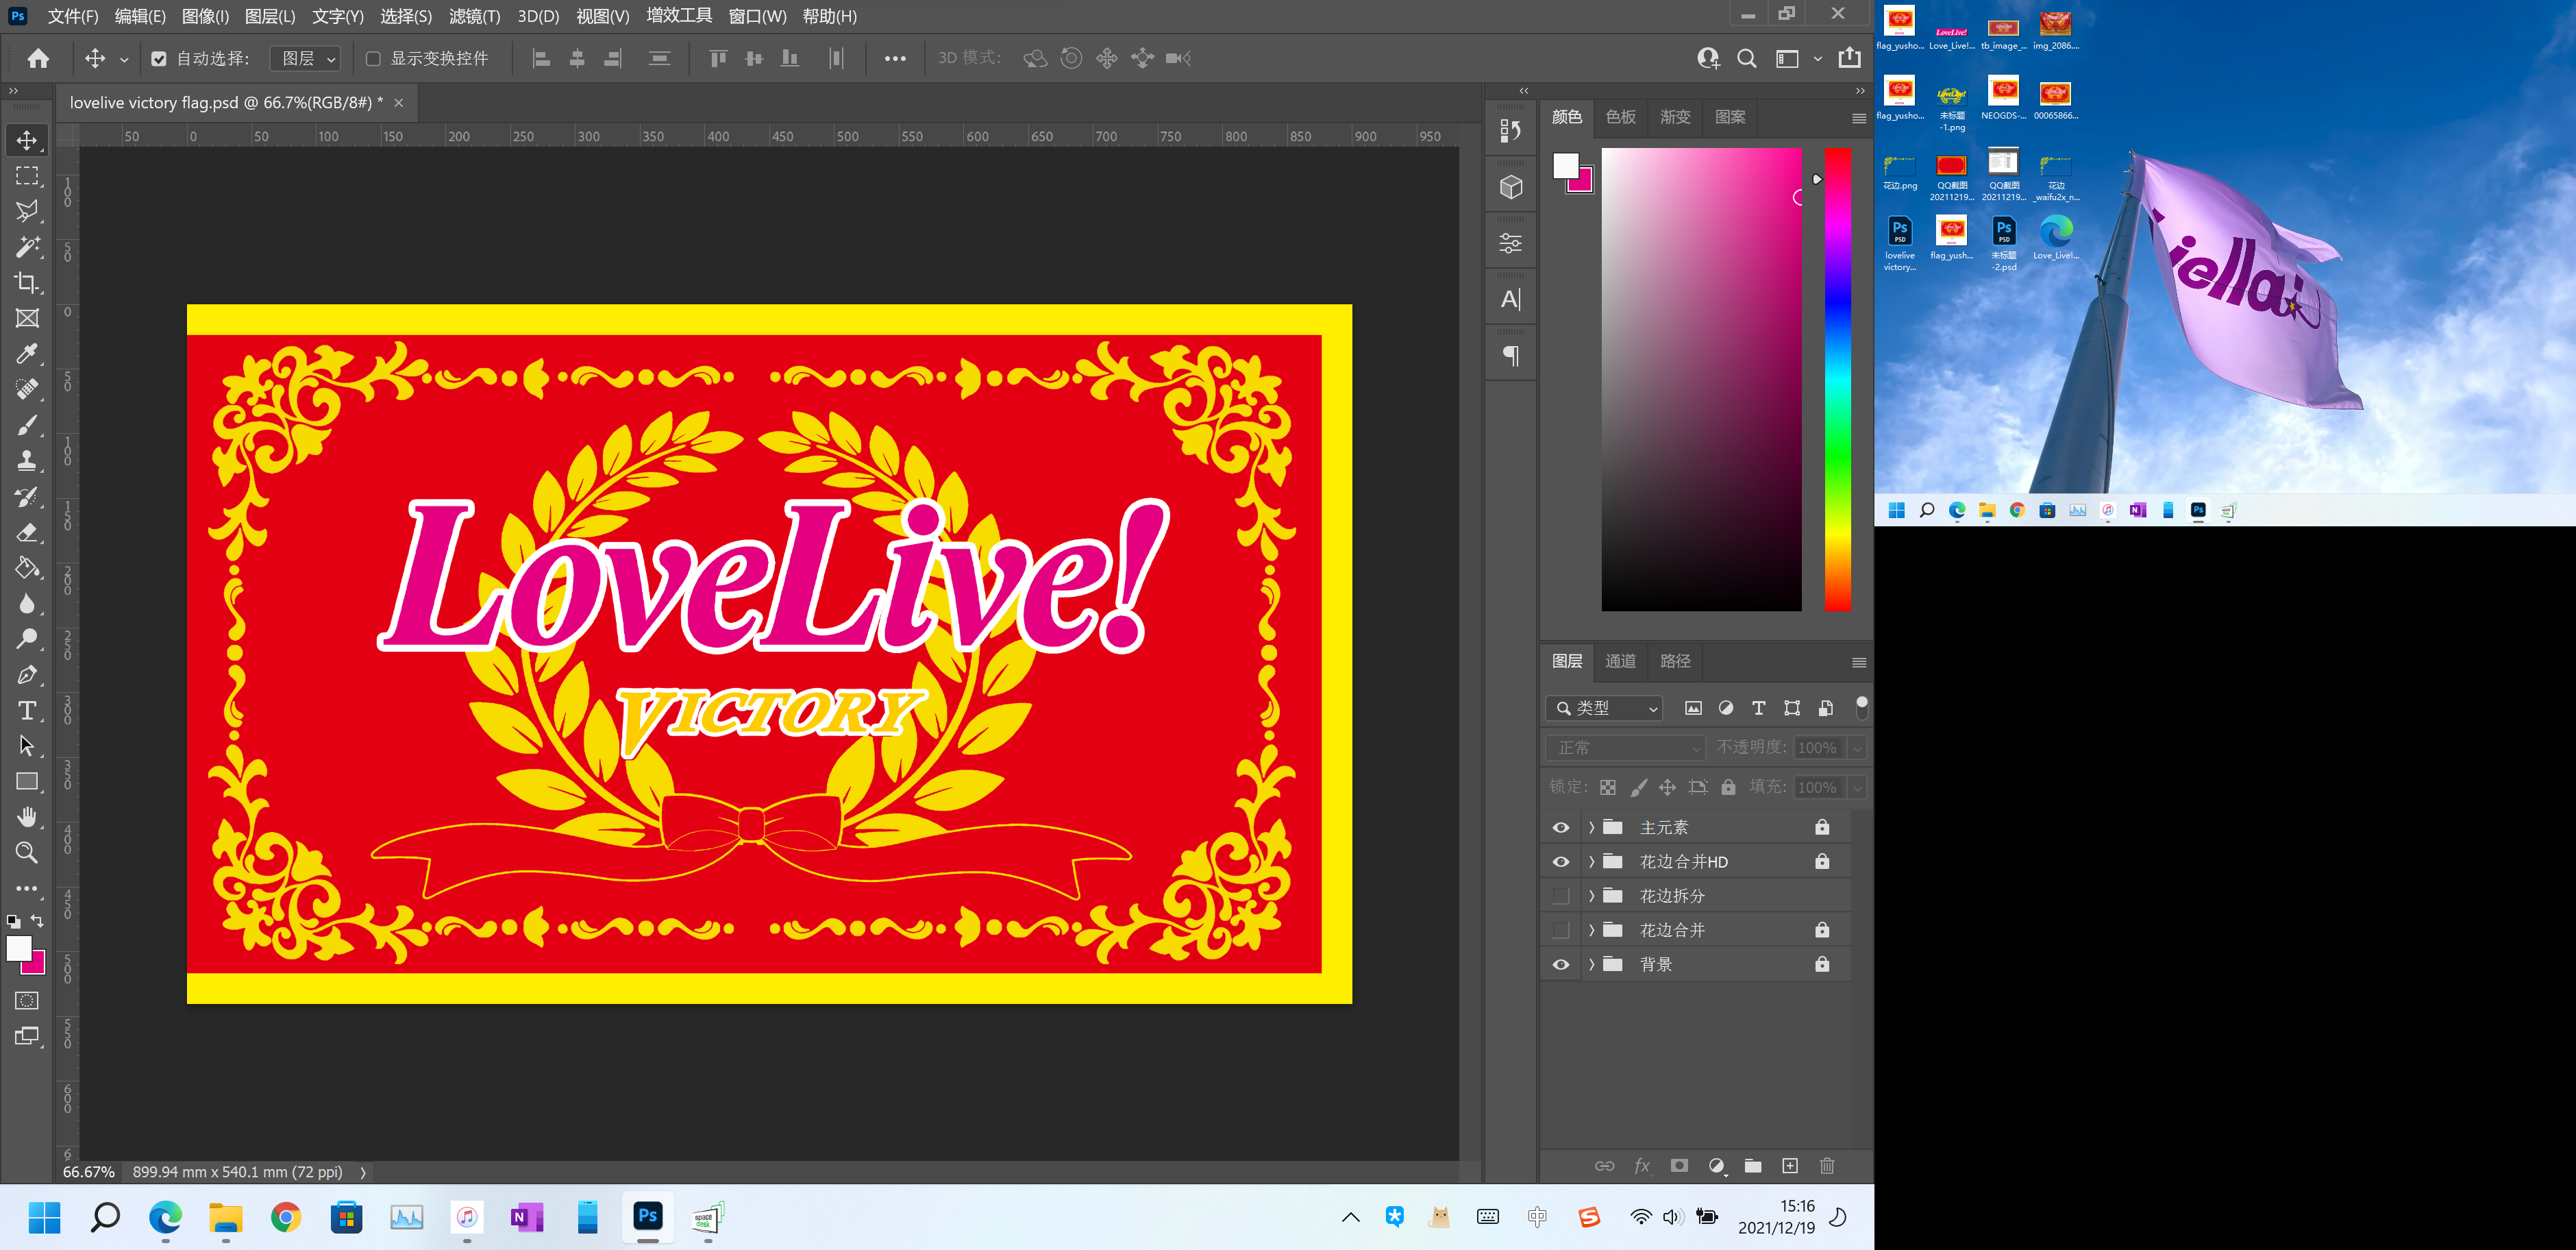Open the 文件(F) menu
Image resolution: width=2576 pixels, height=1250 pixels.
pos(73,16)
